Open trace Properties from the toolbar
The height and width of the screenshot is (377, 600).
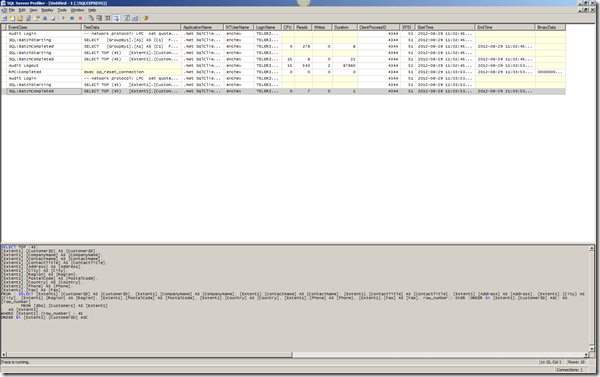(x=36, y=18)
